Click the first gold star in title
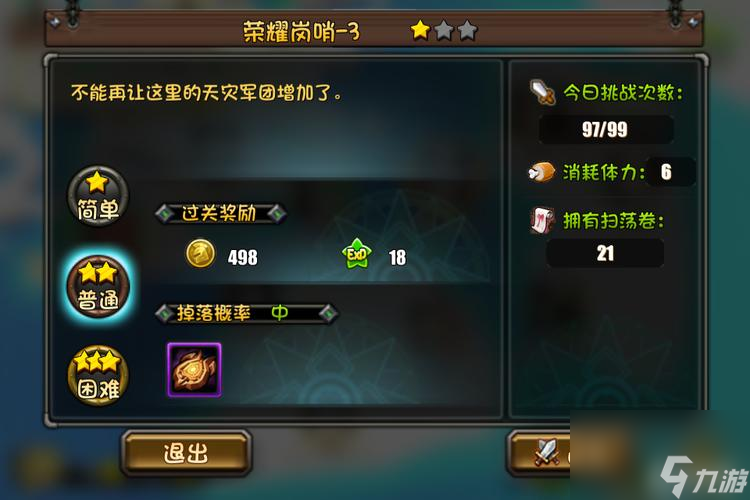Screen dimensions: 750x500 click(x=420, y=30)
